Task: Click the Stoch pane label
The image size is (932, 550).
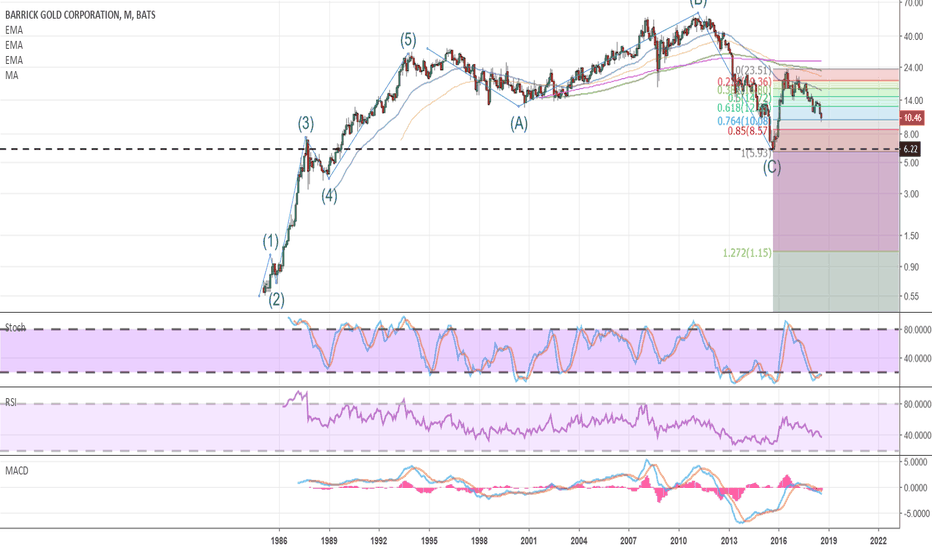Action: 15,328
